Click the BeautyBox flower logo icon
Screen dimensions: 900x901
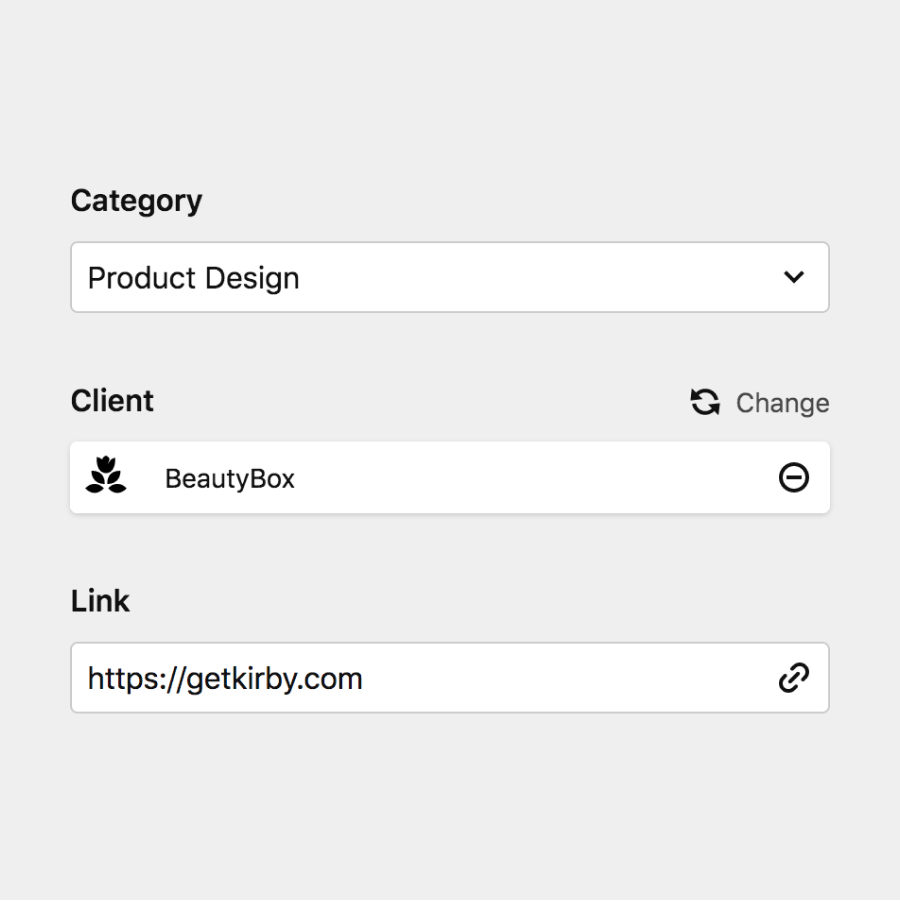[x=106, y=475]
